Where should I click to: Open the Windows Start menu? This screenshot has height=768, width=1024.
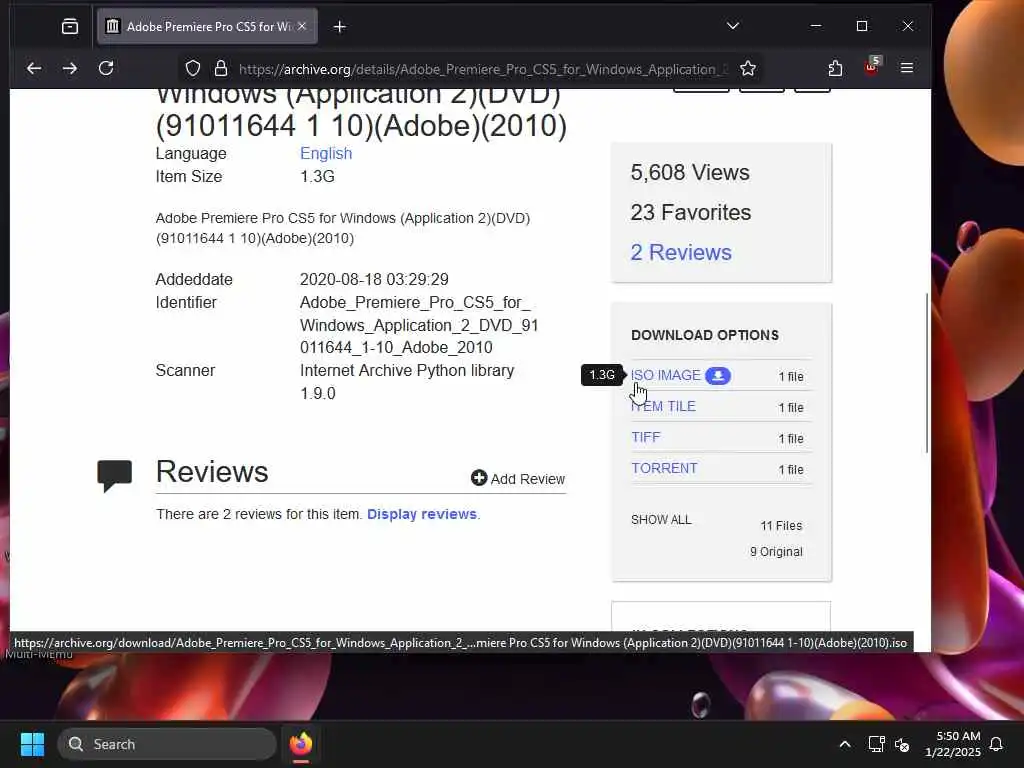pyautogui.click(x=32, y=744)
